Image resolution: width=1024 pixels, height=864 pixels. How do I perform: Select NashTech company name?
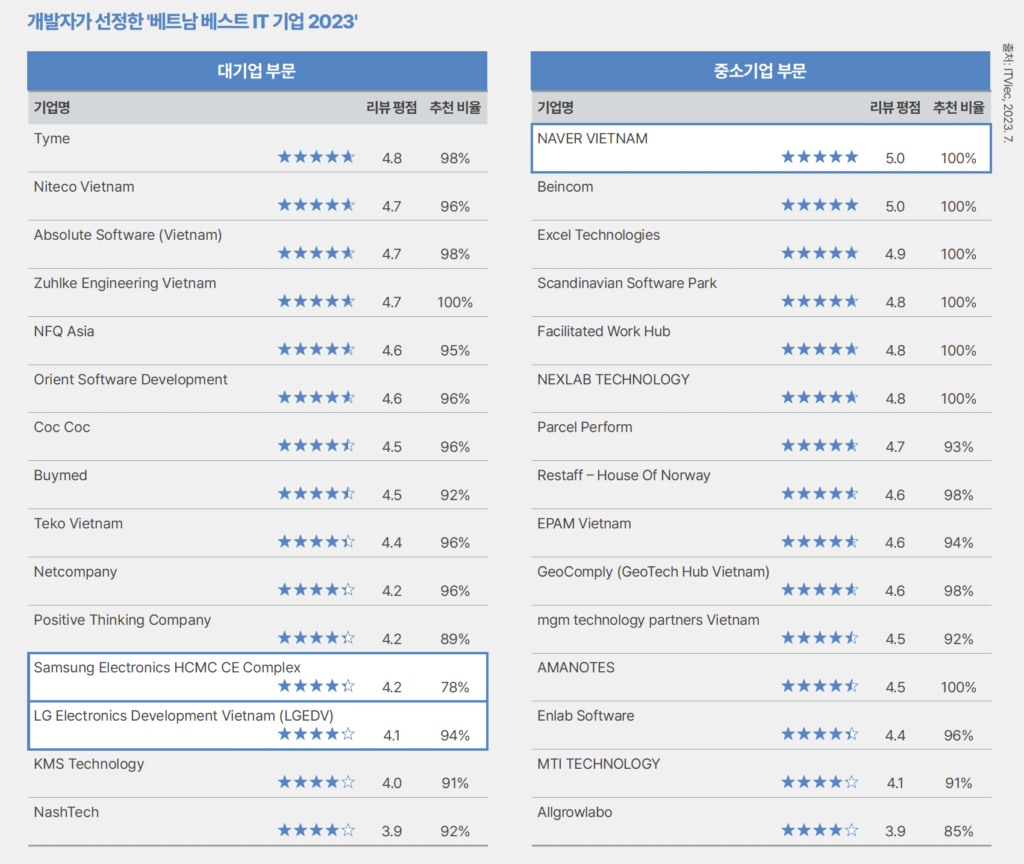[x=67, y=812]
